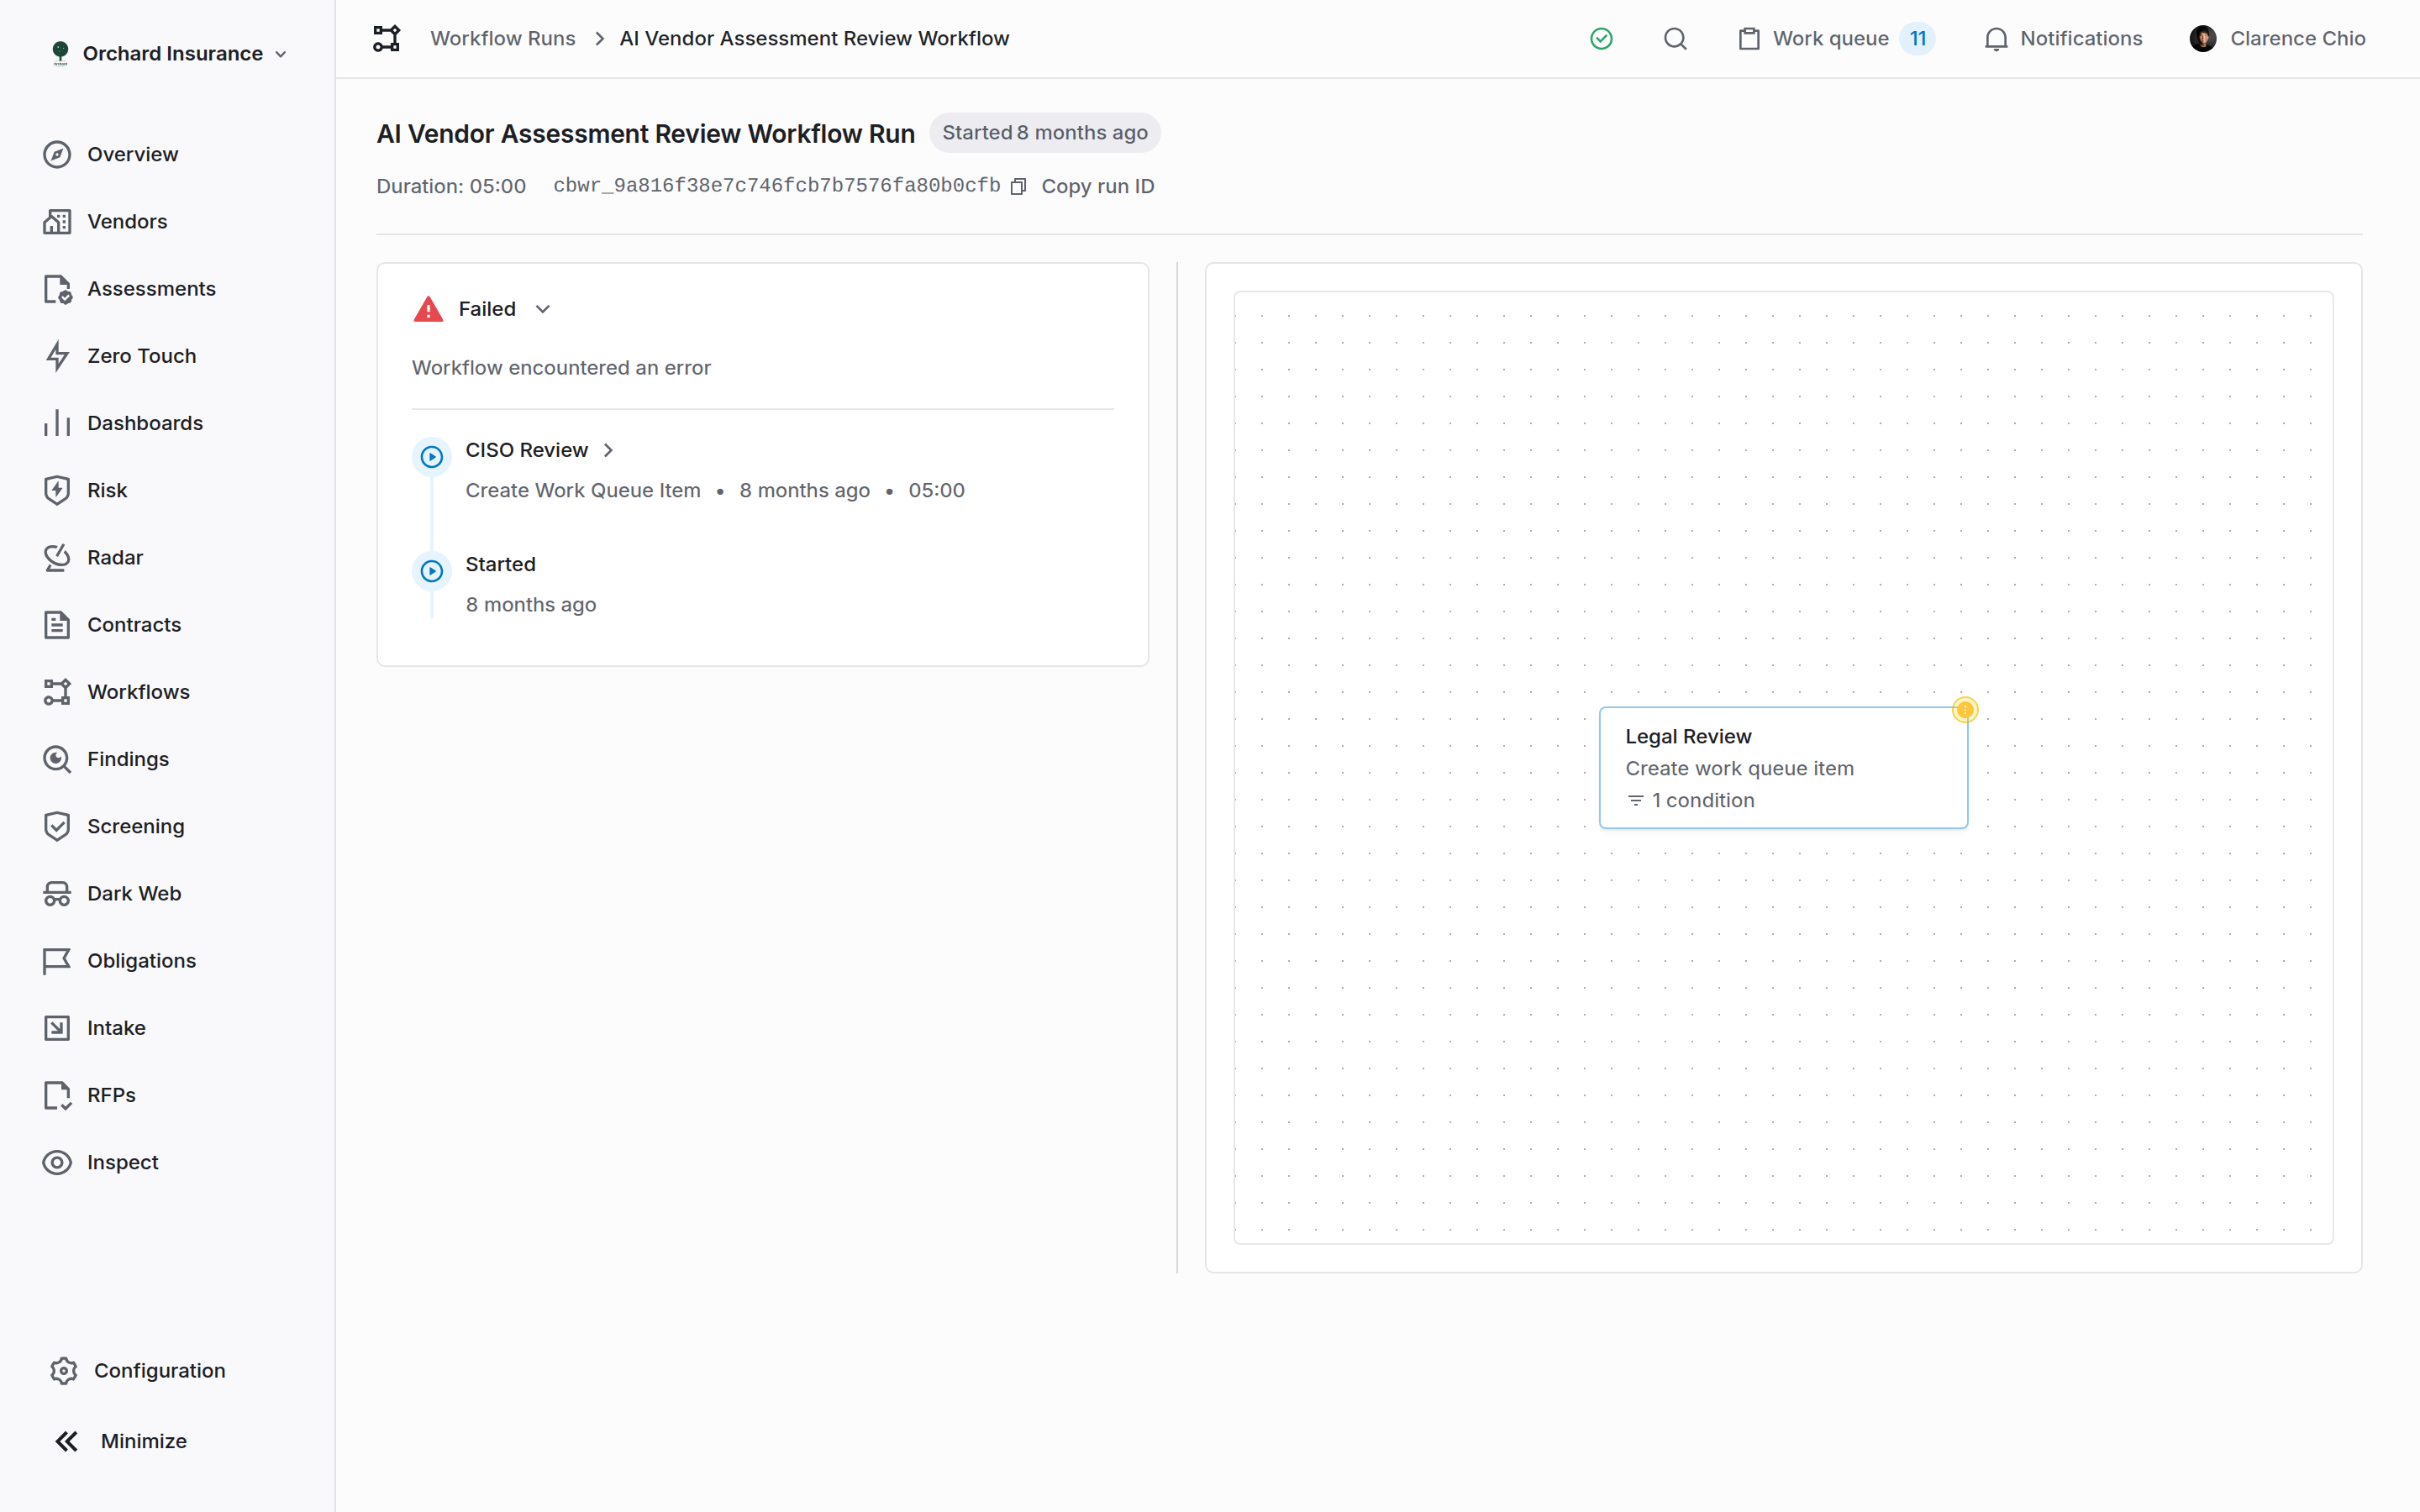Open the Findings magnifier icon
This screenshot has height=1512, width=2420.
[x=57, y=759]
